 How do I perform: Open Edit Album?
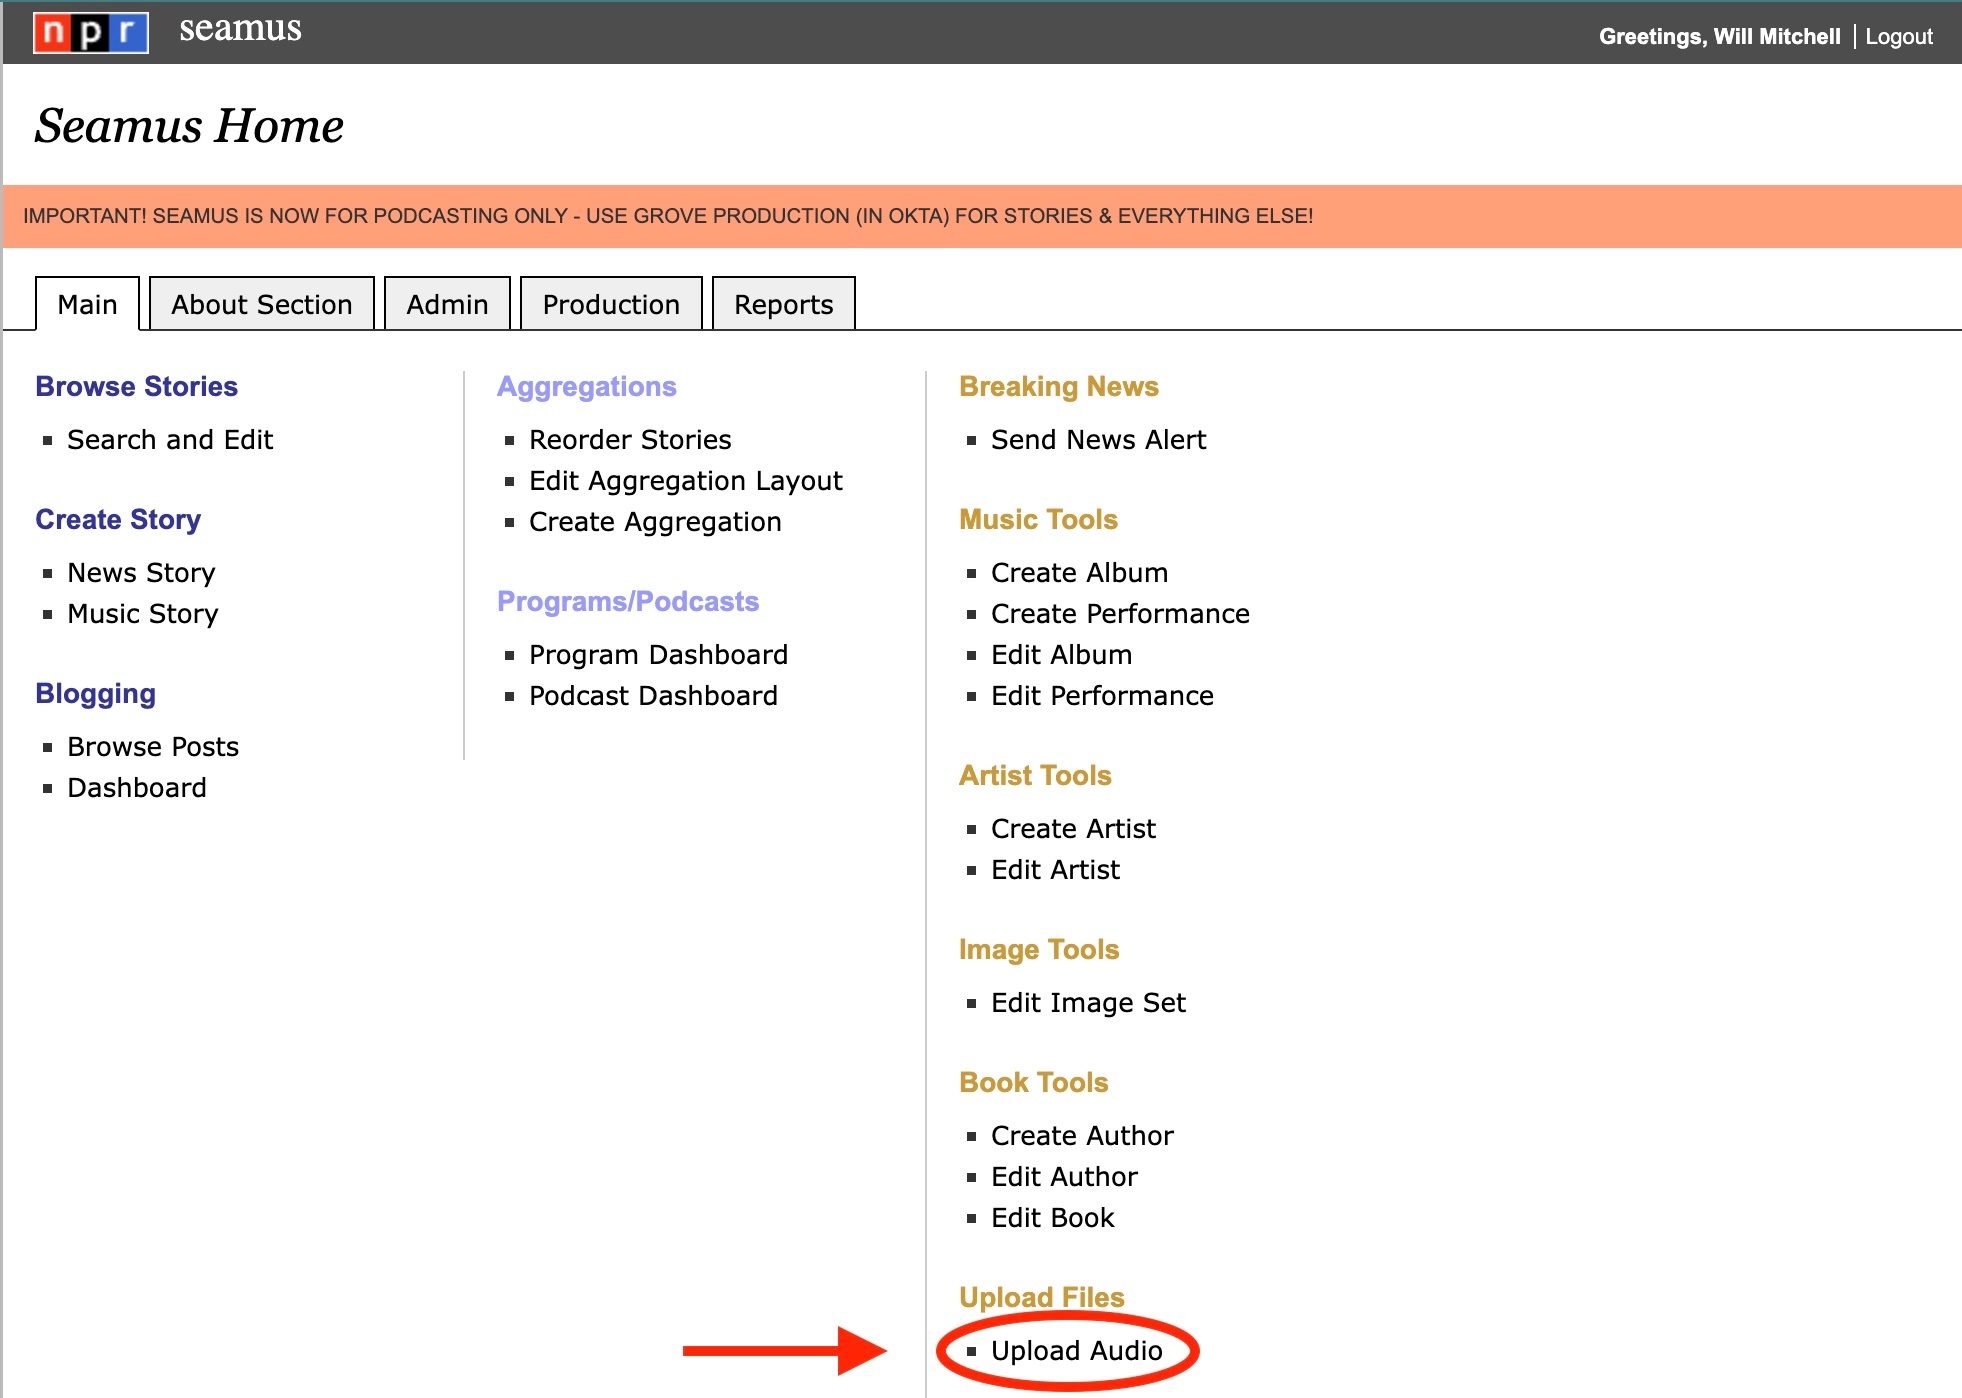[x=1061, y=655]
